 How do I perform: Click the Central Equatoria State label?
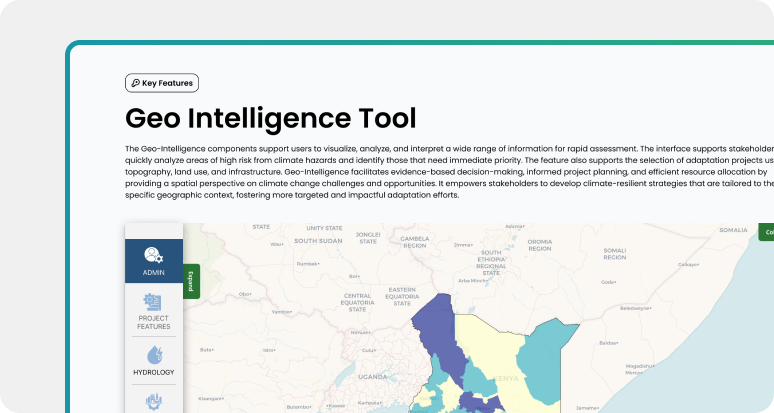[x=357, y=302]
